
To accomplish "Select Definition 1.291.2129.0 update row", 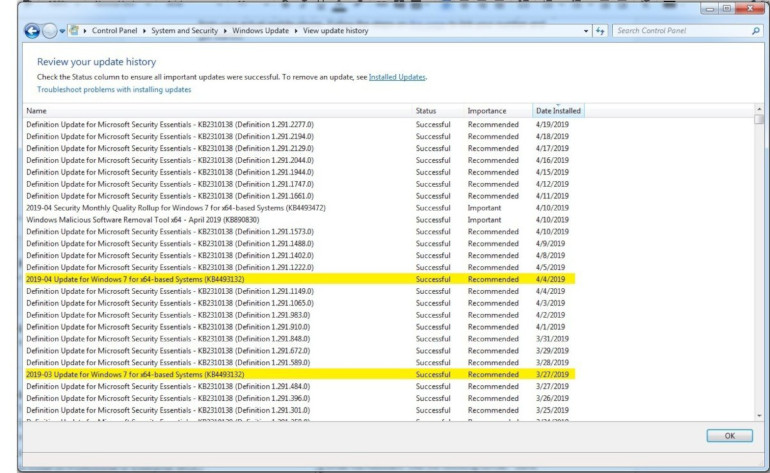I will (300, 148).
